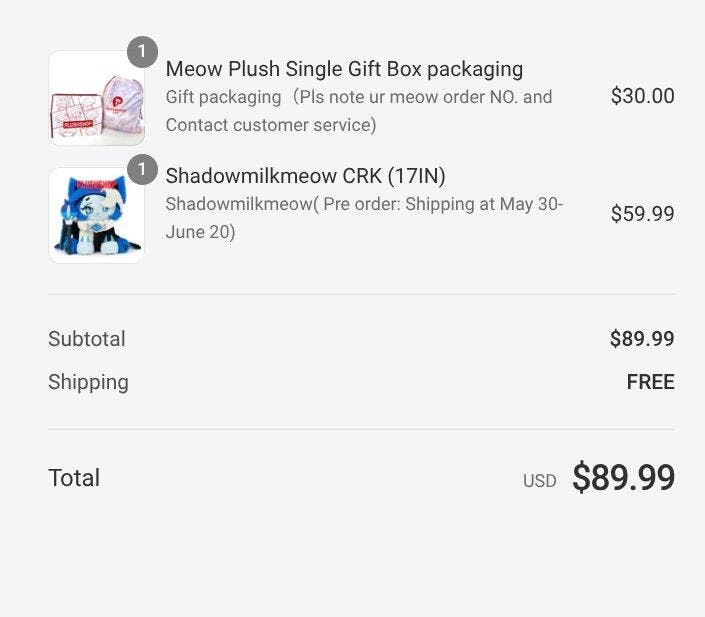This screenshot has width=705, height=617.
Task: Click the USD currency label
Action: click(x=539, y=481)
